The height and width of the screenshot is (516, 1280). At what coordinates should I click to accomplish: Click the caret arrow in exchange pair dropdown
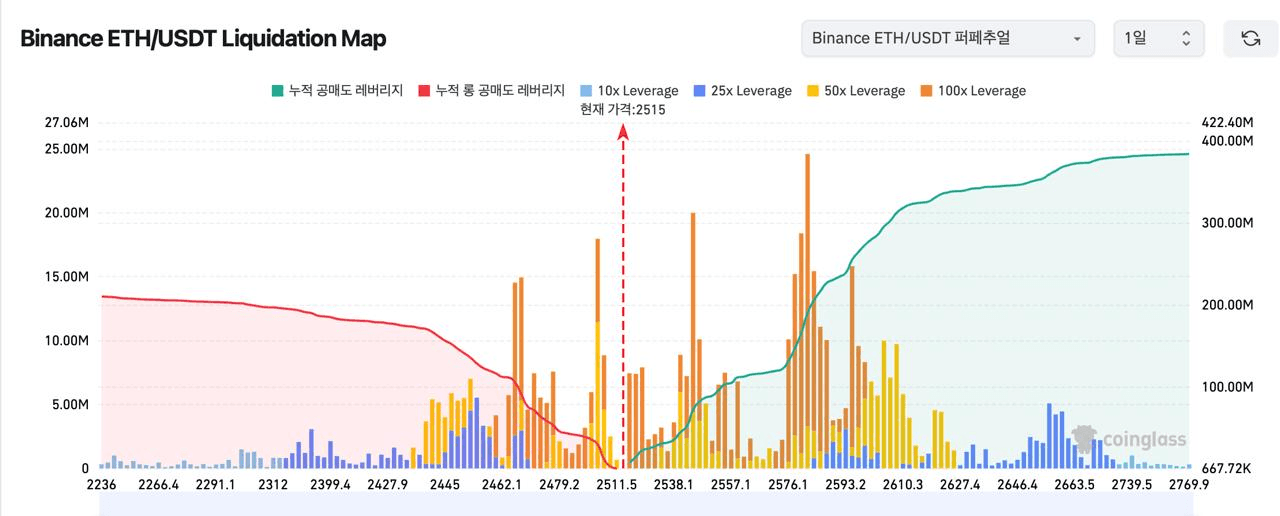pyautogui.click(x=1077, y=39)
